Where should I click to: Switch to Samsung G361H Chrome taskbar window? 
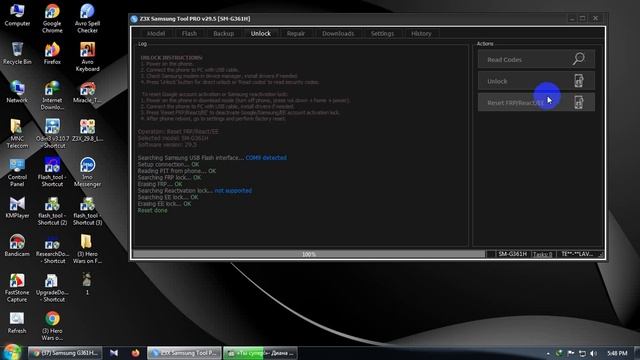[x=65, y=353]
